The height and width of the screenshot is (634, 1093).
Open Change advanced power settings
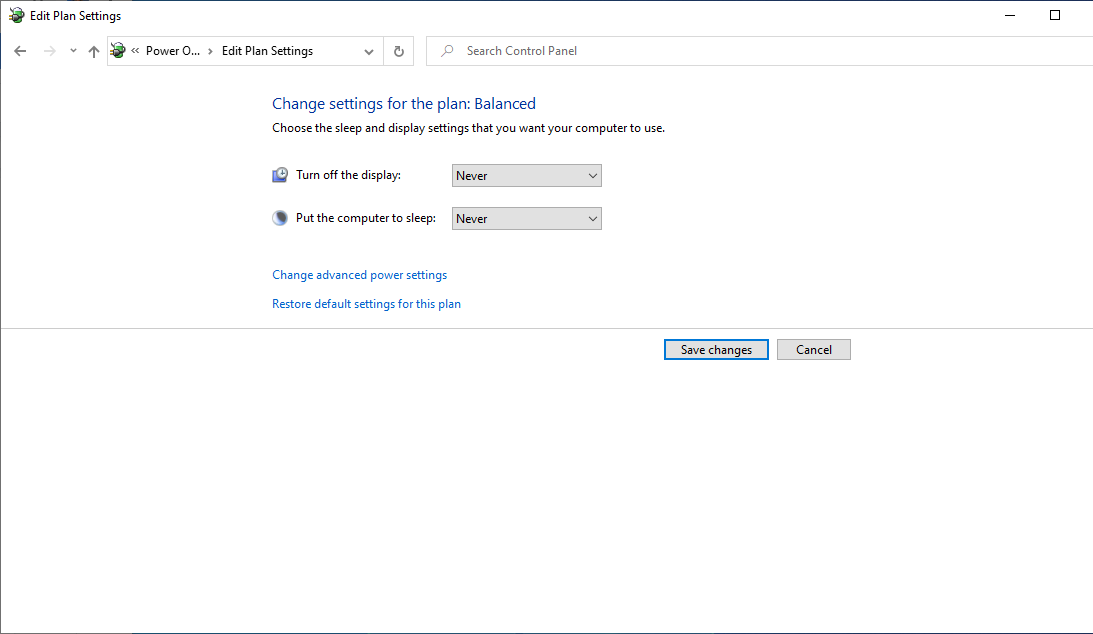point(360,275)
